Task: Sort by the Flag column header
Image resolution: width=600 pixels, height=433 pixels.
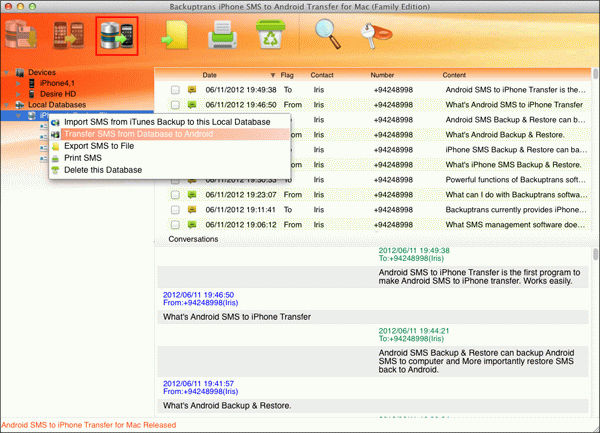Action: 287,75
